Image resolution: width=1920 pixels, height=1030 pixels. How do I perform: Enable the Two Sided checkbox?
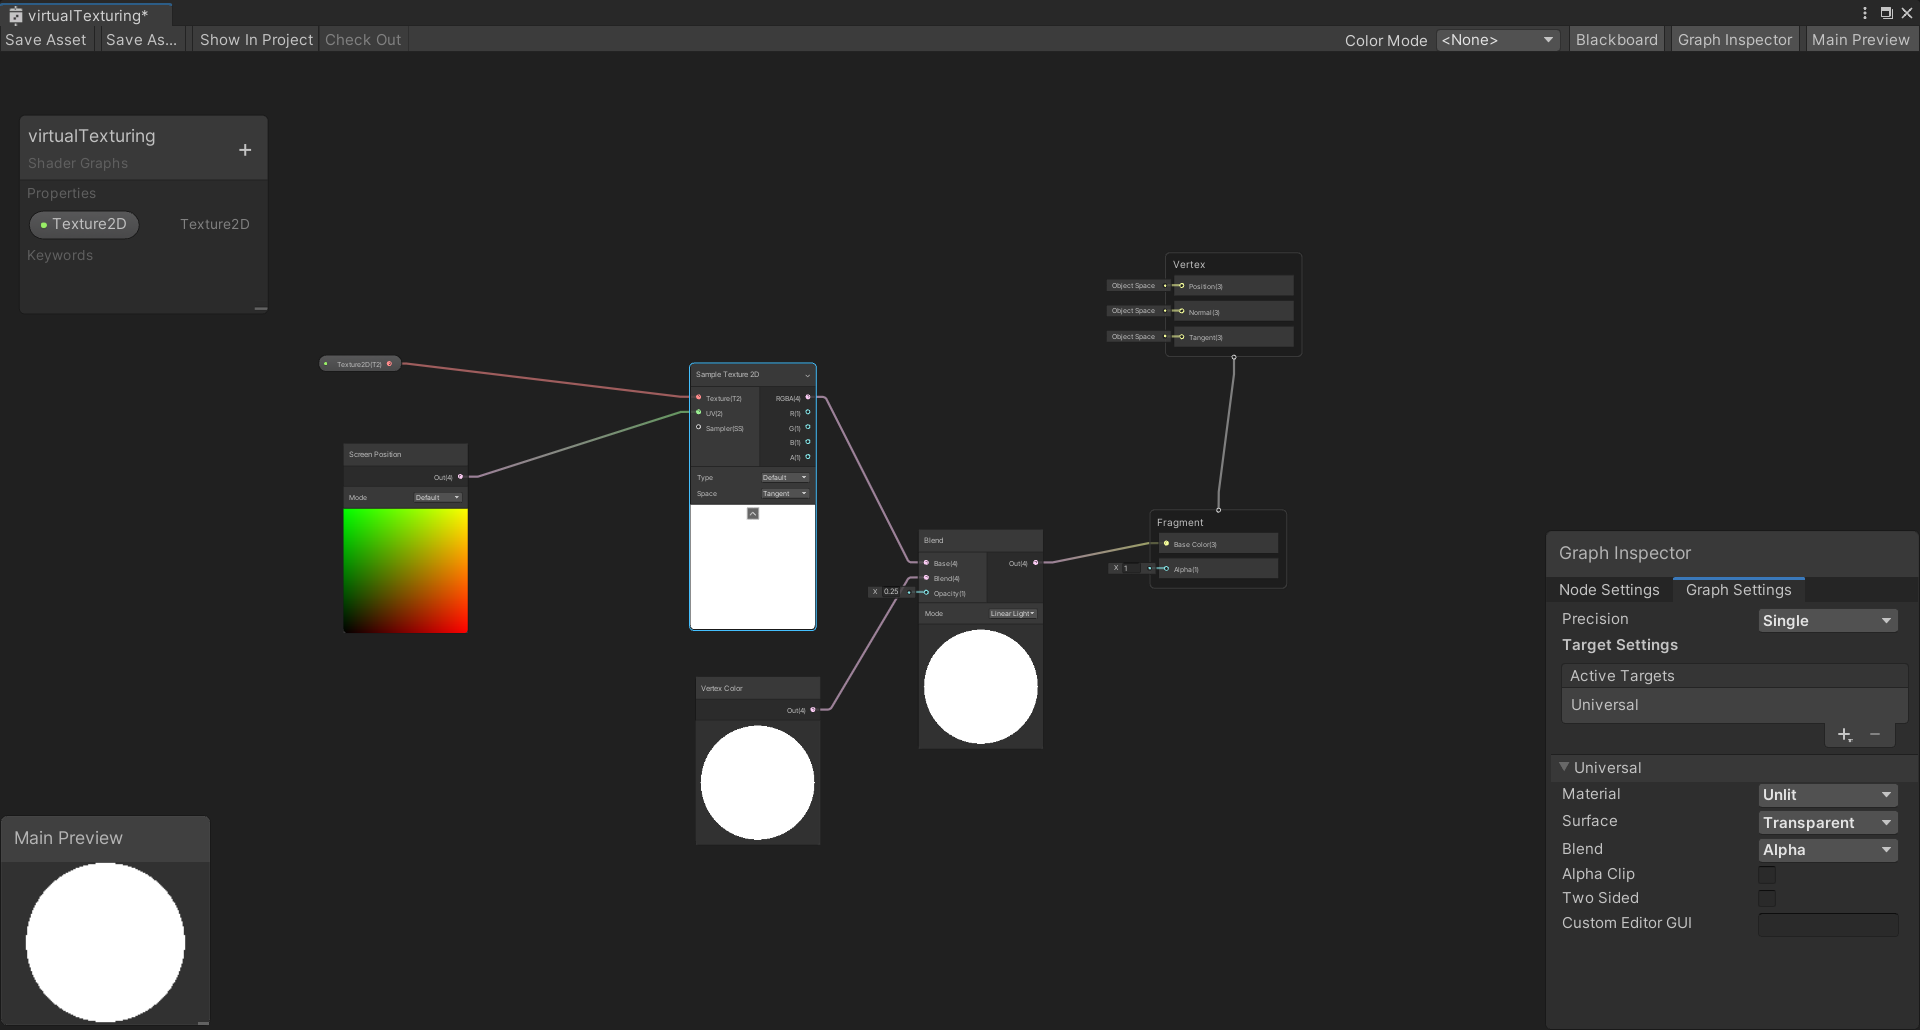click(1767, 899)
